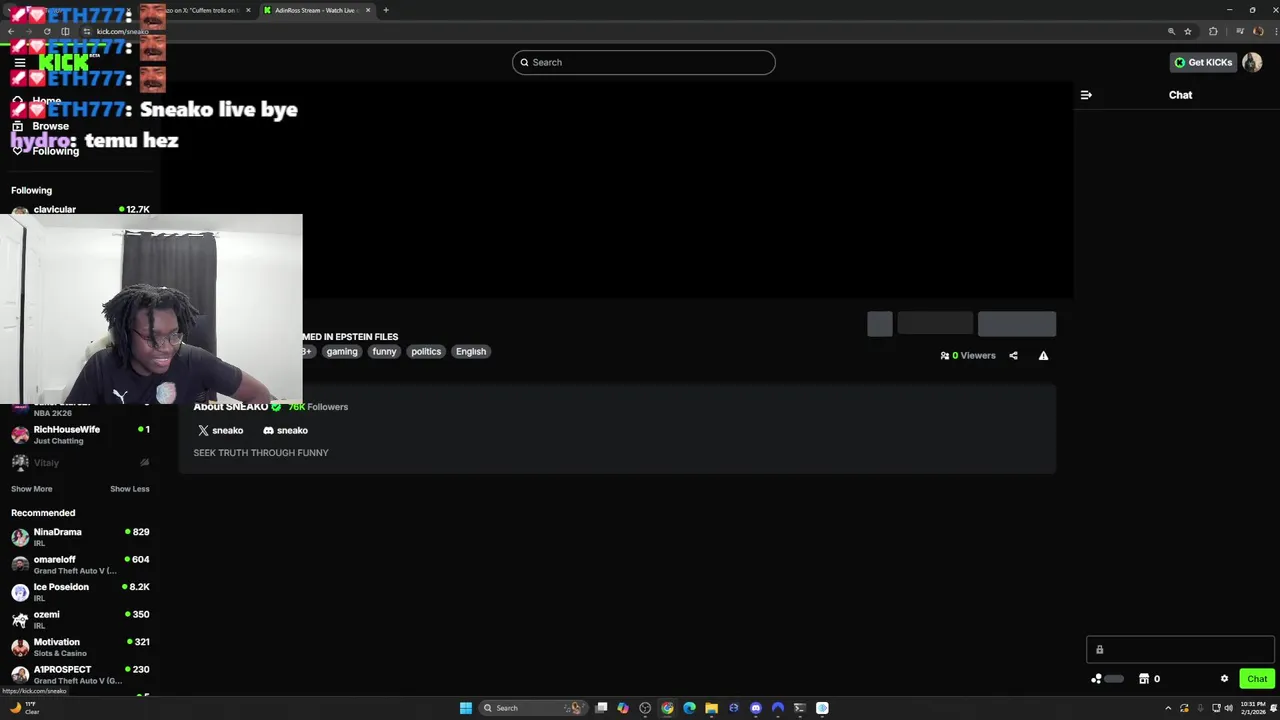Open sneako's Discord link
This screenshot has height=720, width=1280.
[x=285, y=430]
